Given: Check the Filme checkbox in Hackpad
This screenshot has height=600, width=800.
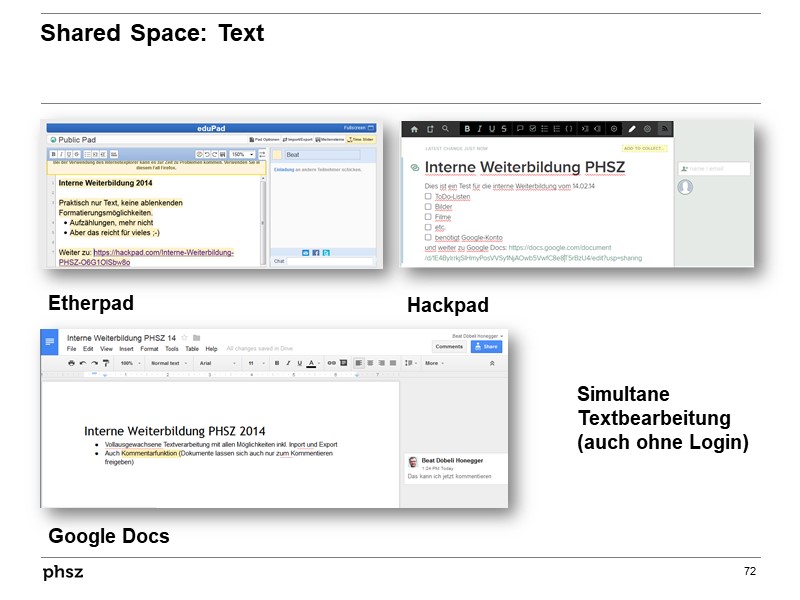Looking at the screenshot, I should (x=426, y=216).
